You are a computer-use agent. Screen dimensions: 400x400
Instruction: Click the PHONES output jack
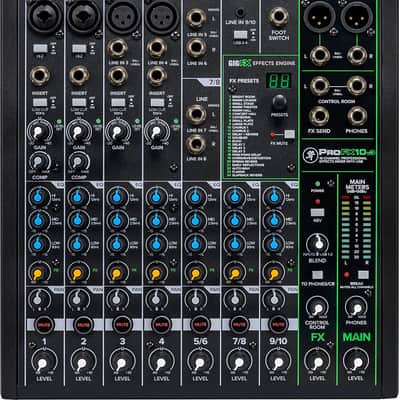[x=357, y=116]
